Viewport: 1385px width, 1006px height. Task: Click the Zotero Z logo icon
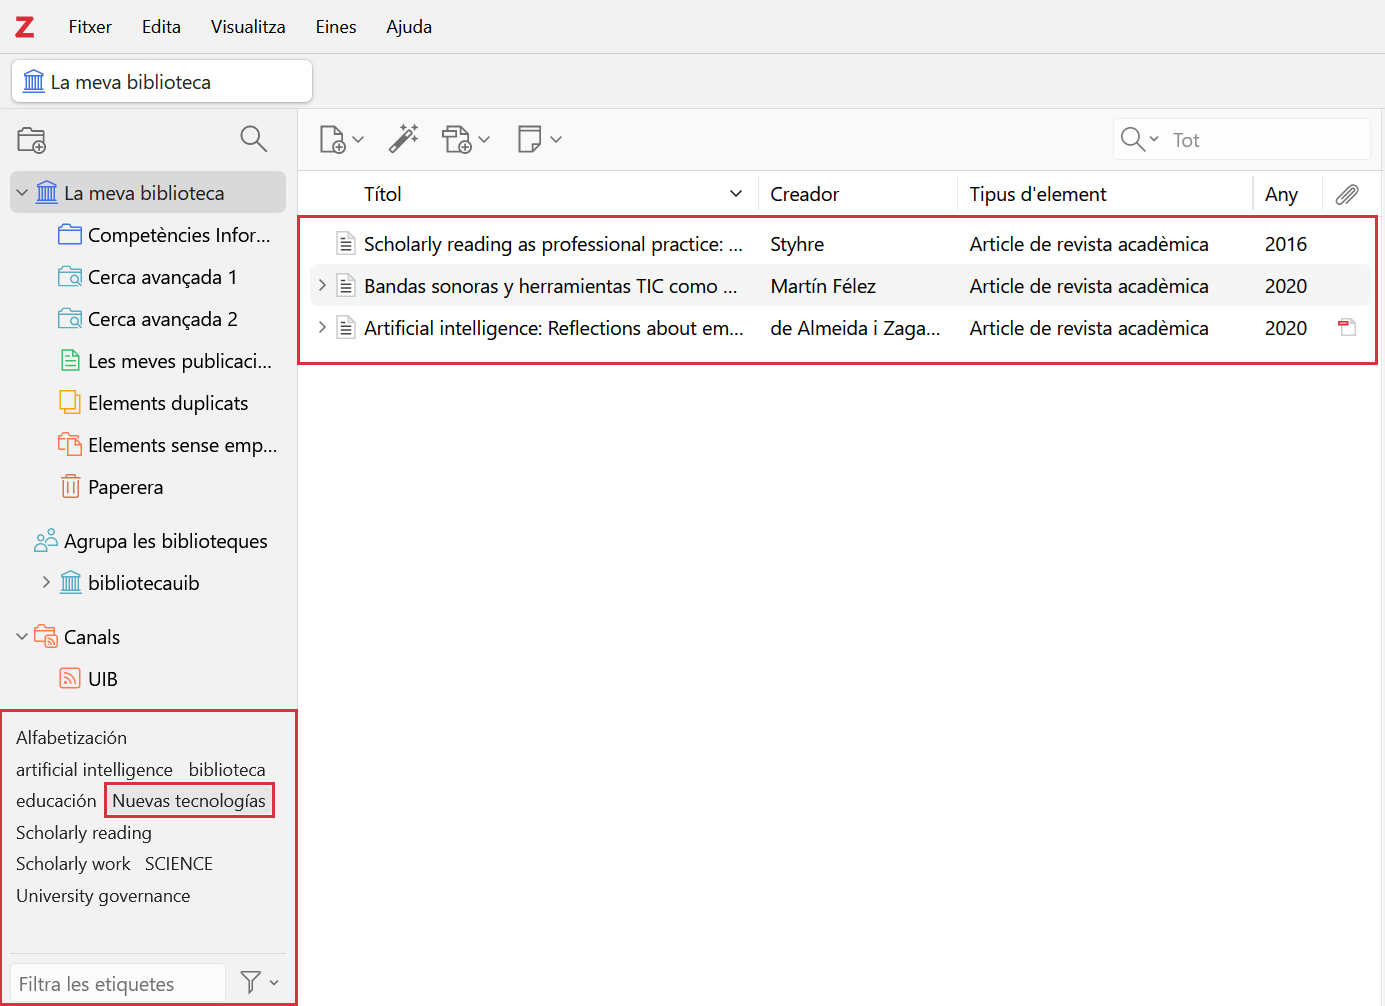25,27
